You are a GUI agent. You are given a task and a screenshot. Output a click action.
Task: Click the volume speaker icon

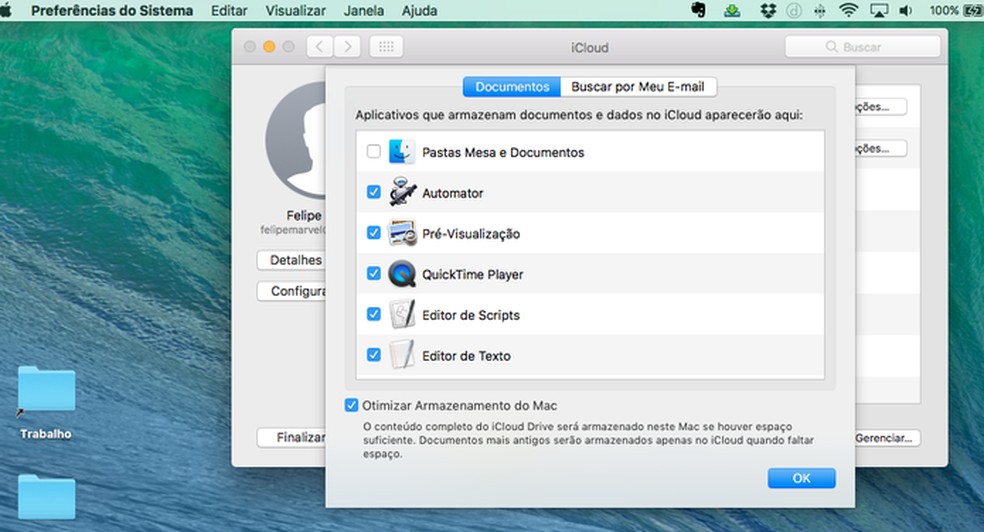tap(906, 11)
